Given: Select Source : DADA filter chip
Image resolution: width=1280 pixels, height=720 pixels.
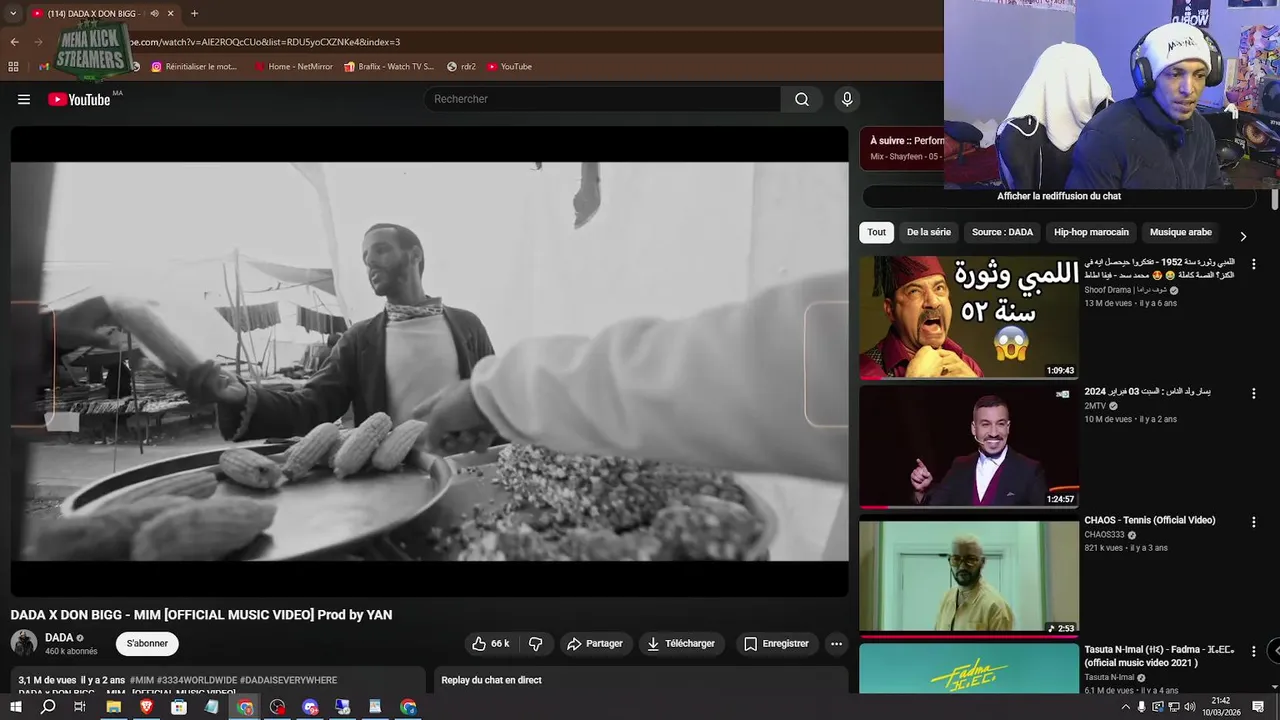Looking at the screenshot, I should click(x=1002, y=232).
